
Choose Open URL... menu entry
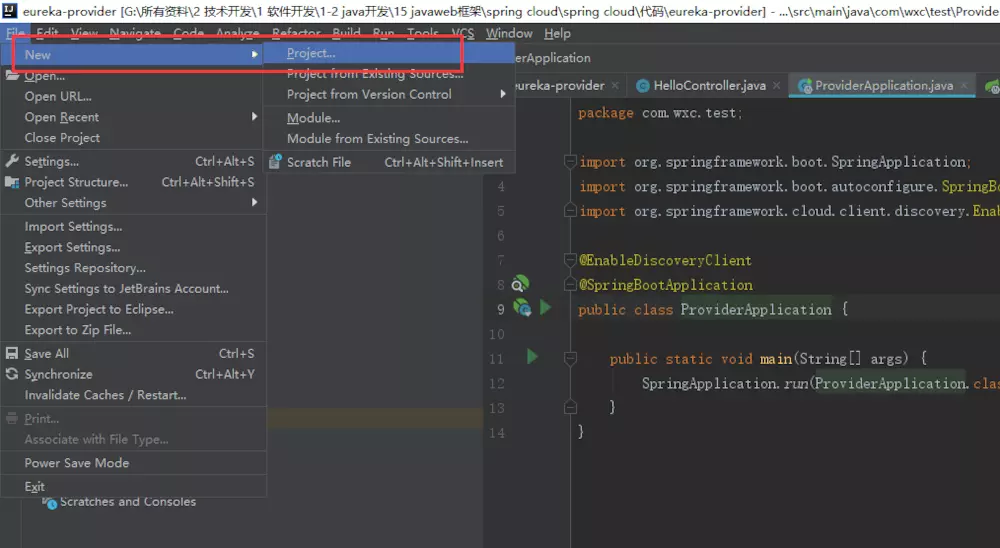click(x=133, y=96)
